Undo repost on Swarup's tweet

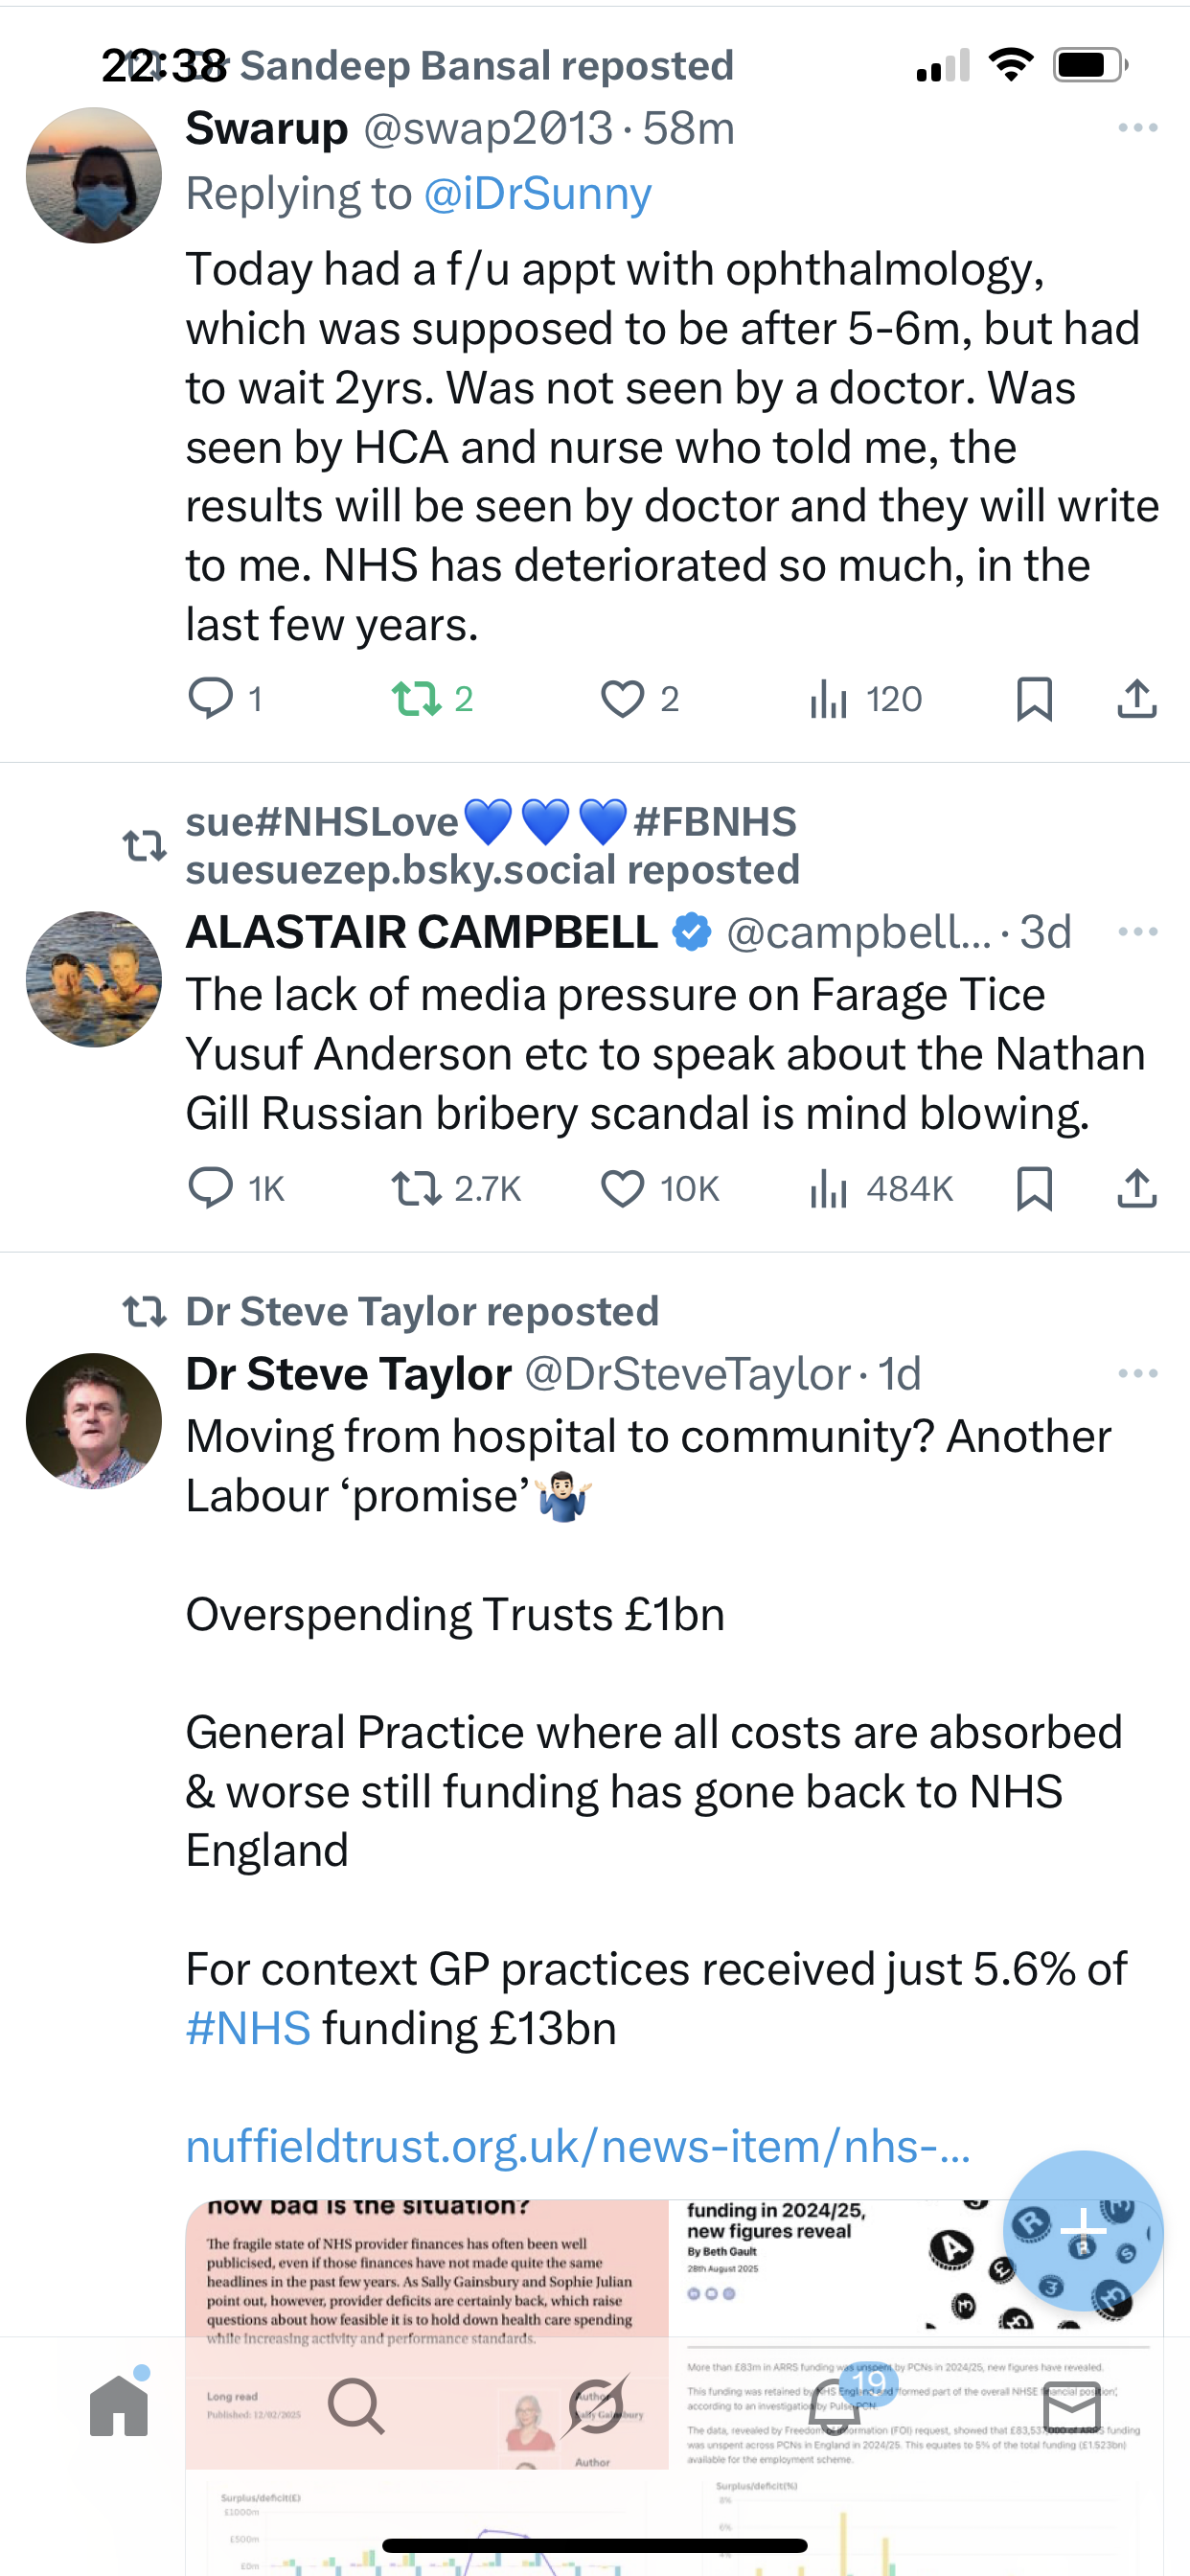[416, 698]
